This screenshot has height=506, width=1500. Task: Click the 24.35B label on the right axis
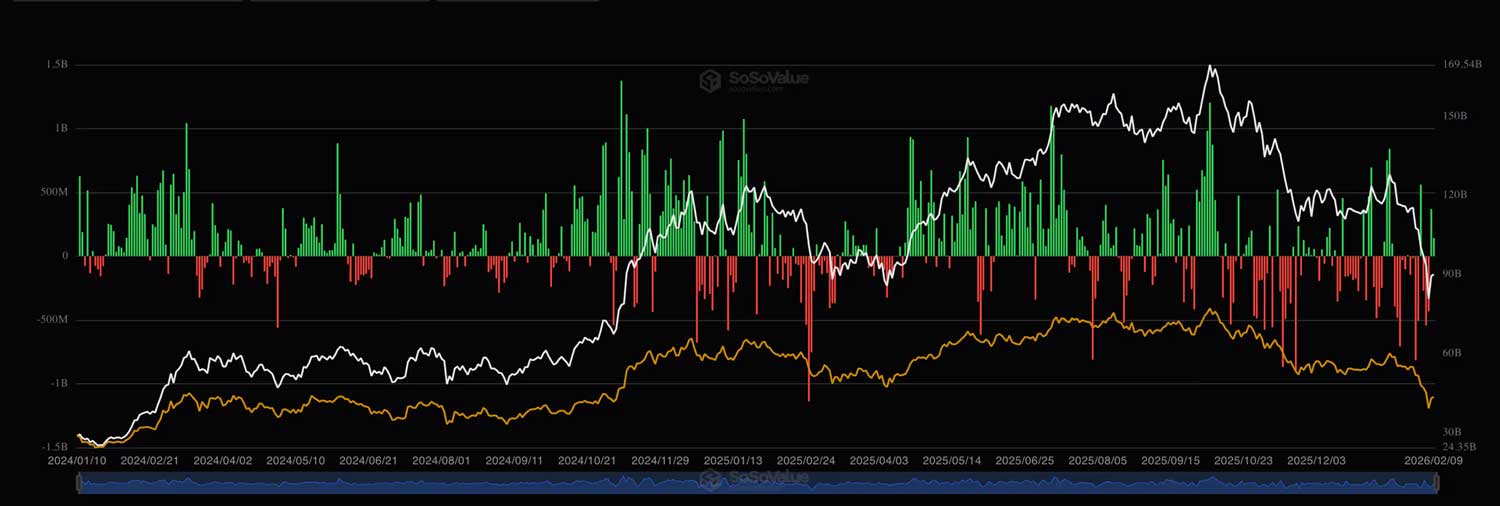click(1460, 446)
